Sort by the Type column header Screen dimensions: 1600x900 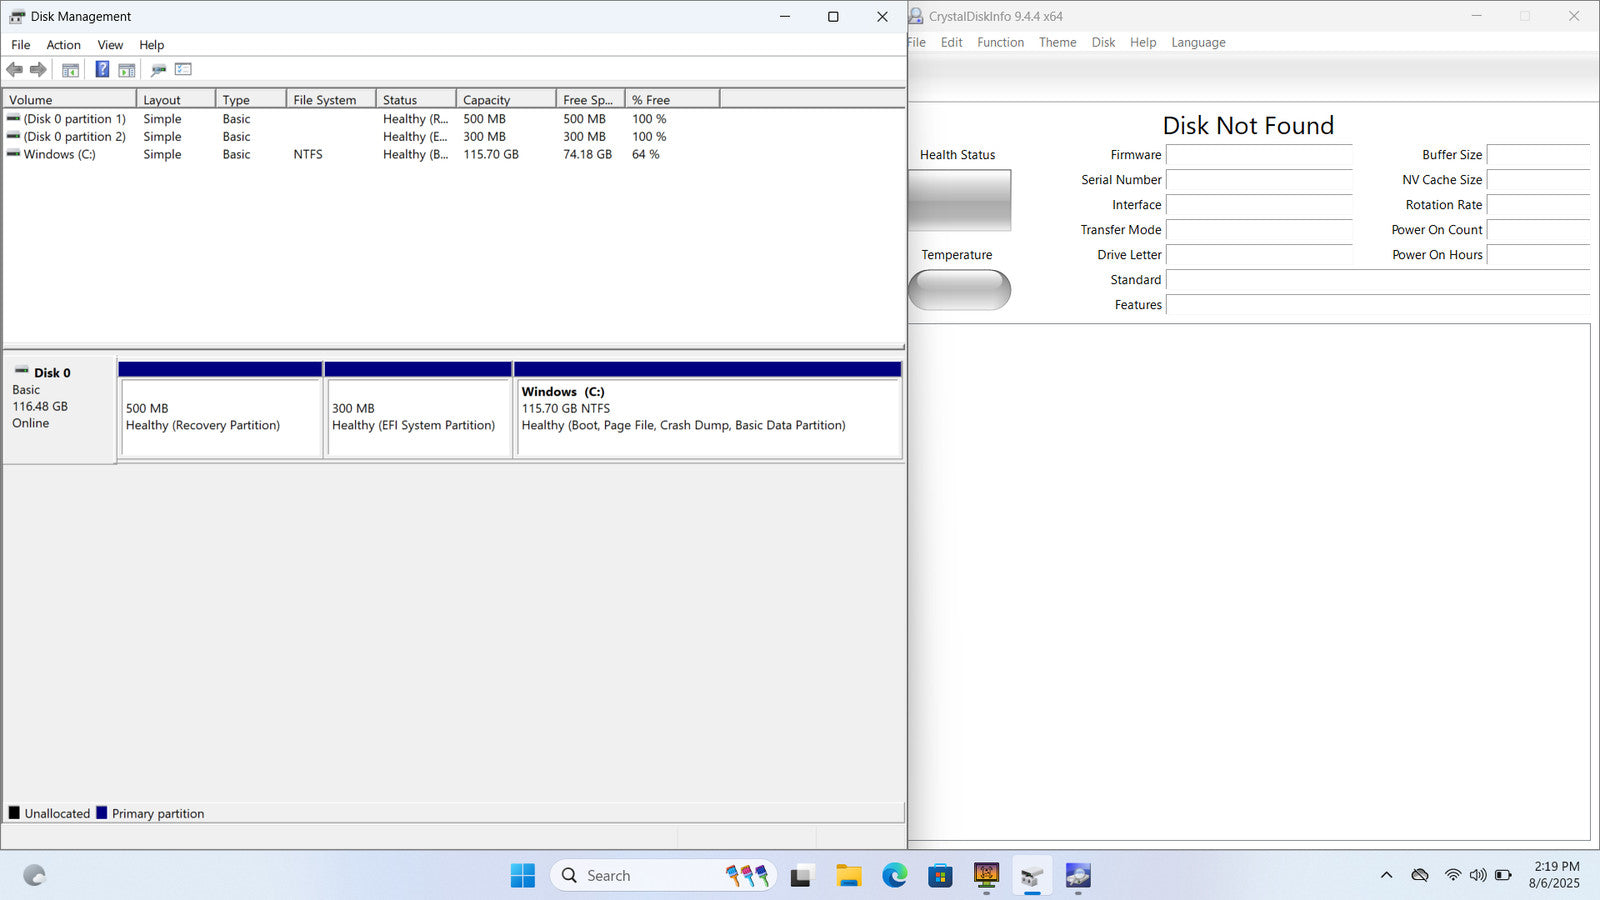pyautogui.click(x=251, y=99)
